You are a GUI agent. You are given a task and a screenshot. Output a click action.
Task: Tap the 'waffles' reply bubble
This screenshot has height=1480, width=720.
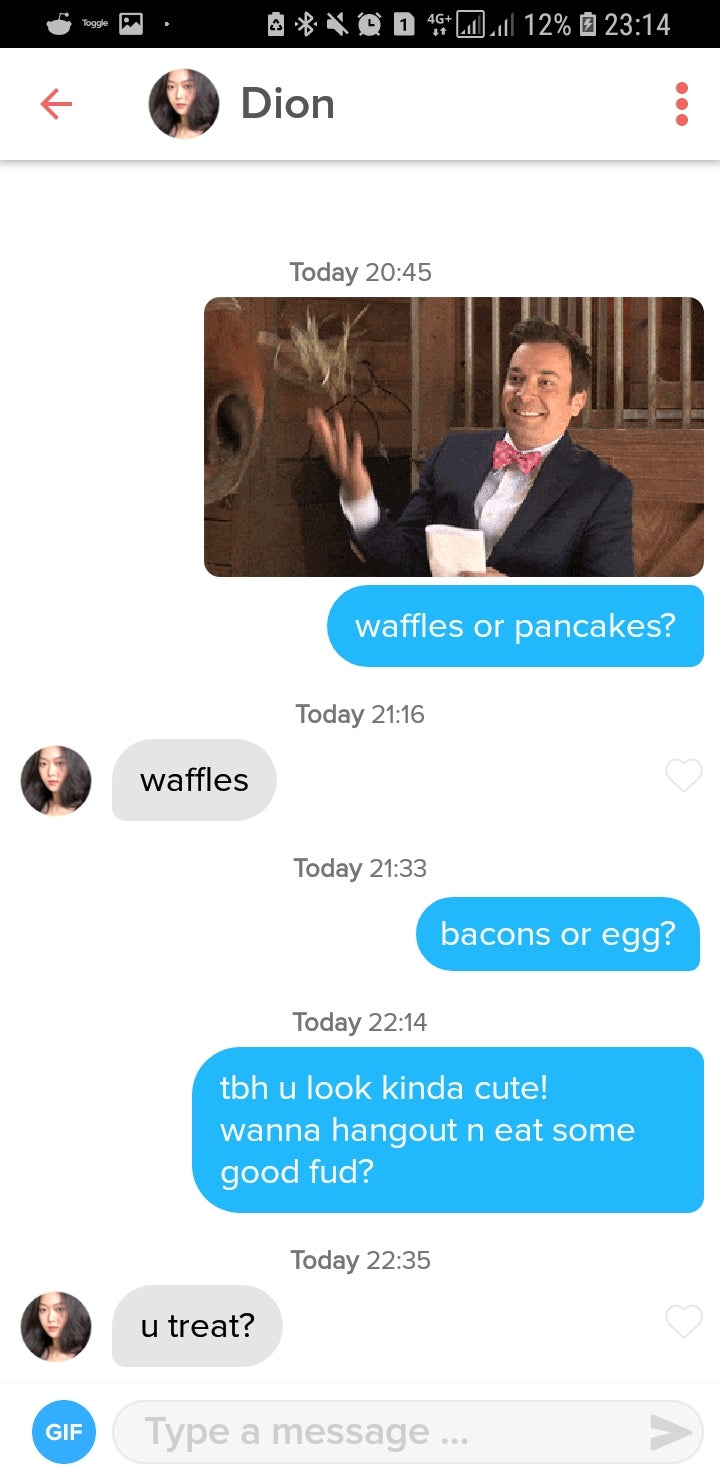[x=194, y=780]
